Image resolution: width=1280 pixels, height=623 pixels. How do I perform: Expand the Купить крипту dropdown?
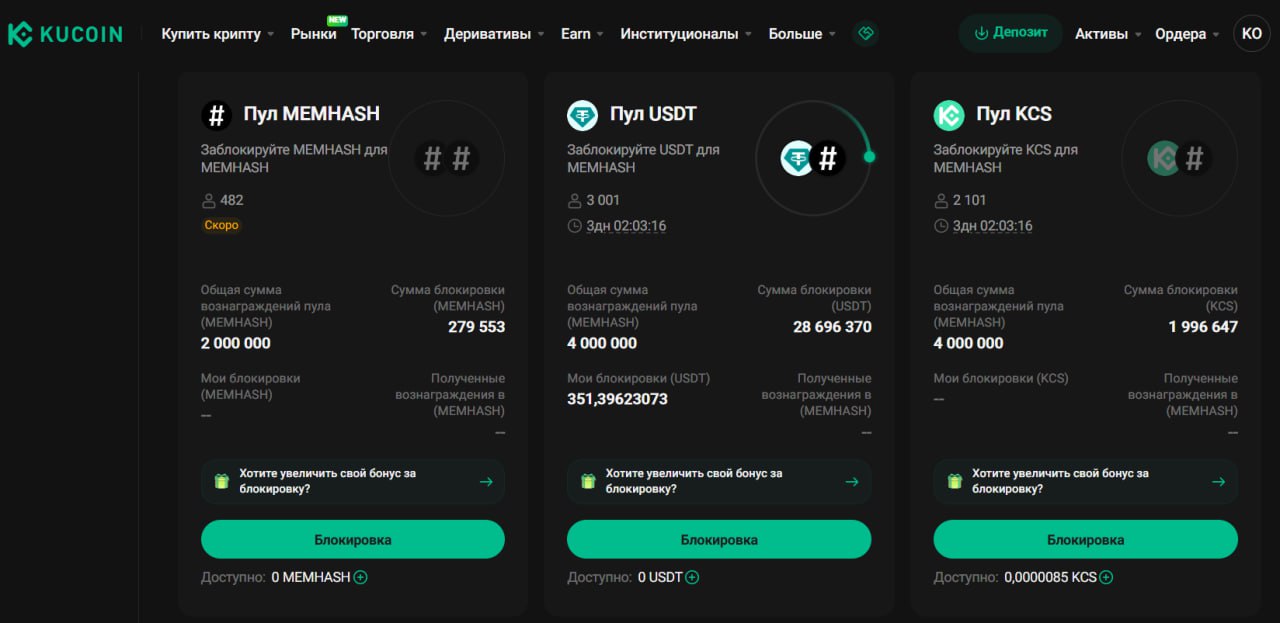click(218, 34)
